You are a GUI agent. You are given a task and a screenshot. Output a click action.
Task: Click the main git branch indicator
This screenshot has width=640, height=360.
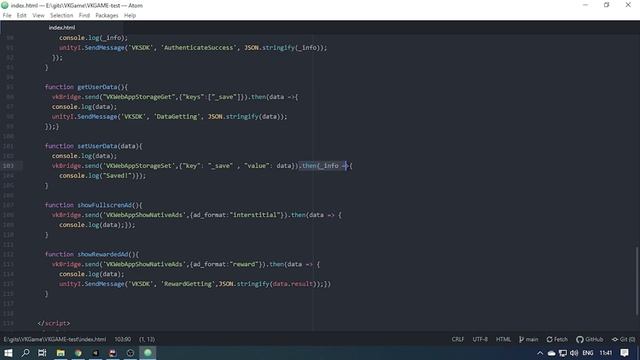click(x=529, y=339)
